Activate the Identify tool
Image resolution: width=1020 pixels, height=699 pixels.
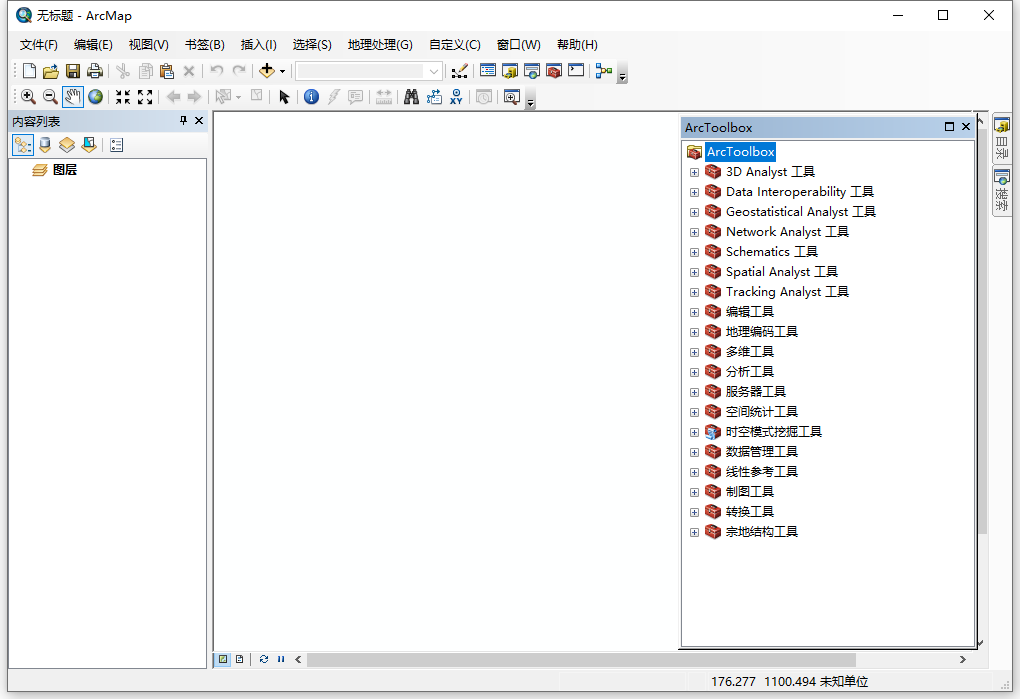click(312, 97)
